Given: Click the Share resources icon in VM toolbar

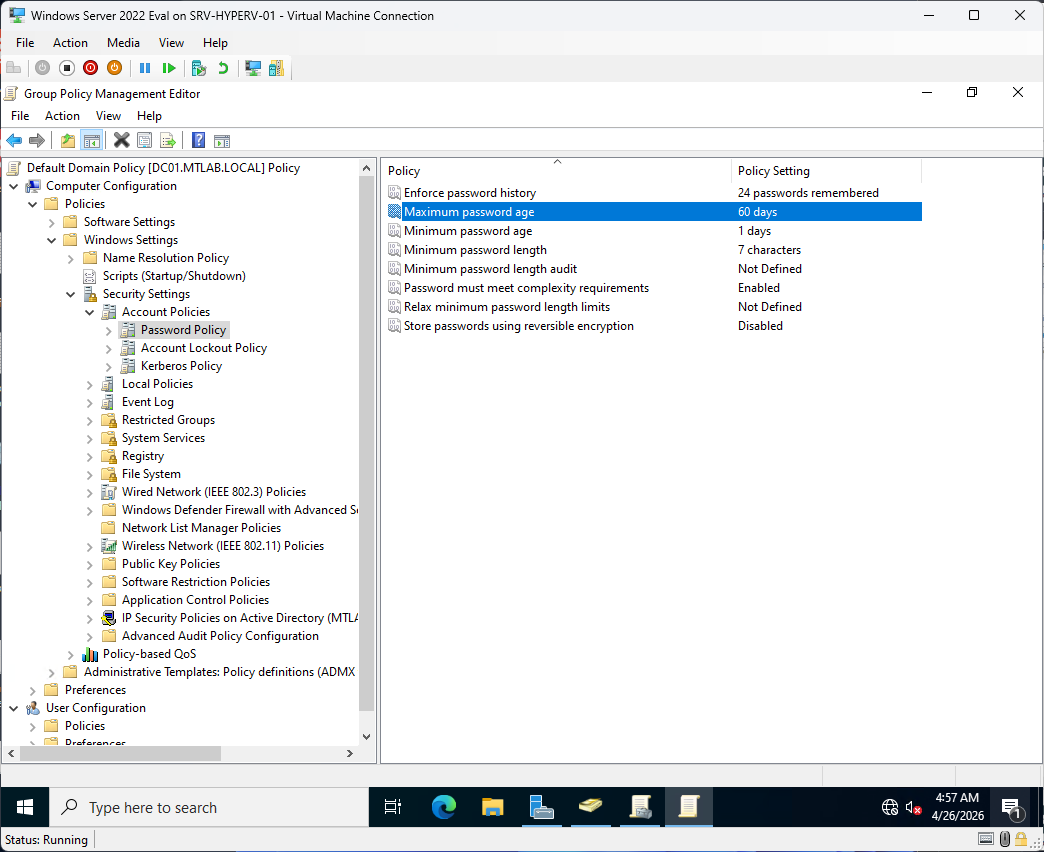Looking at the screenshot, I should coord(276,68).
